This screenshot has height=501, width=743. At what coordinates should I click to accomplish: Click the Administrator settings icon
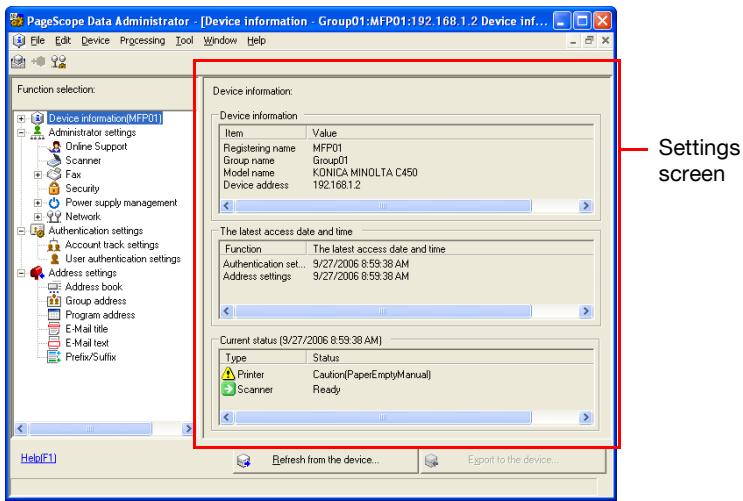pyautogui.click(x=37, y=132)
